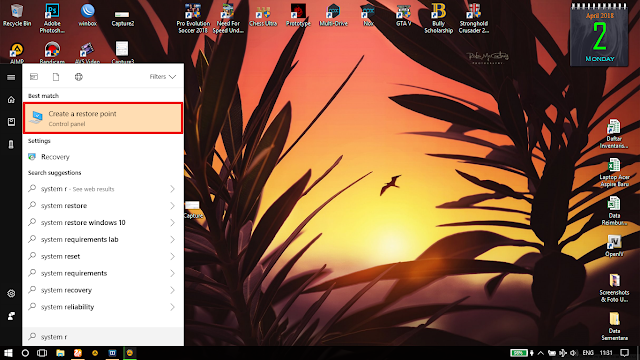Open File Explorer from the taskbar
Image resolution: width=640 pixels, height=360 pixels.
(x=60, y=353)
